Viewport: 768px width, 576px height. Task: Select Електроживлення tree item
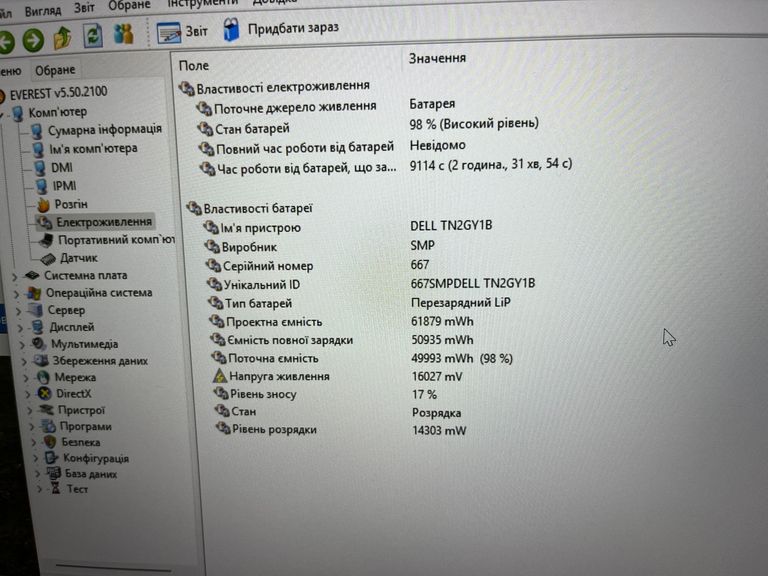coord(103,222)
